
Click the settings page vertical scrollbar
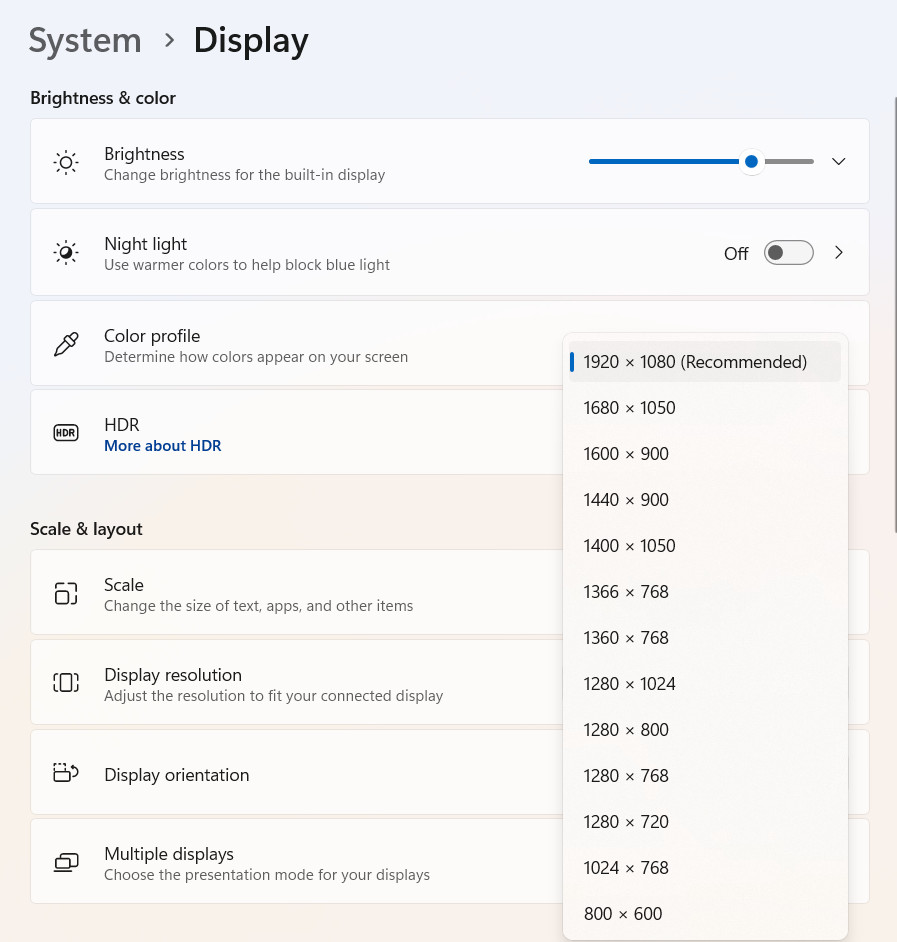pos(895,314)
